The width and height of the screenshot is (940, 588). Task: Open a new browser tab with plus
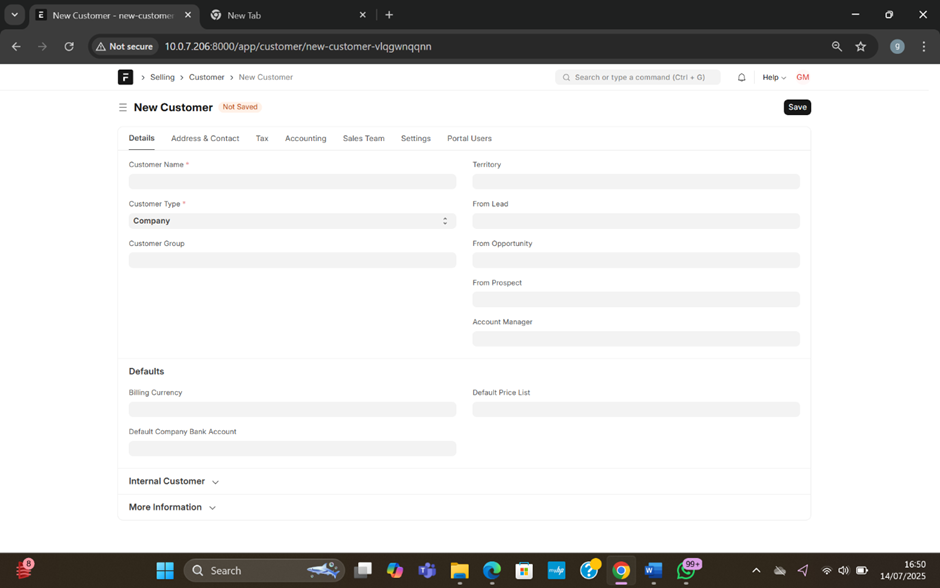(389, 15)
